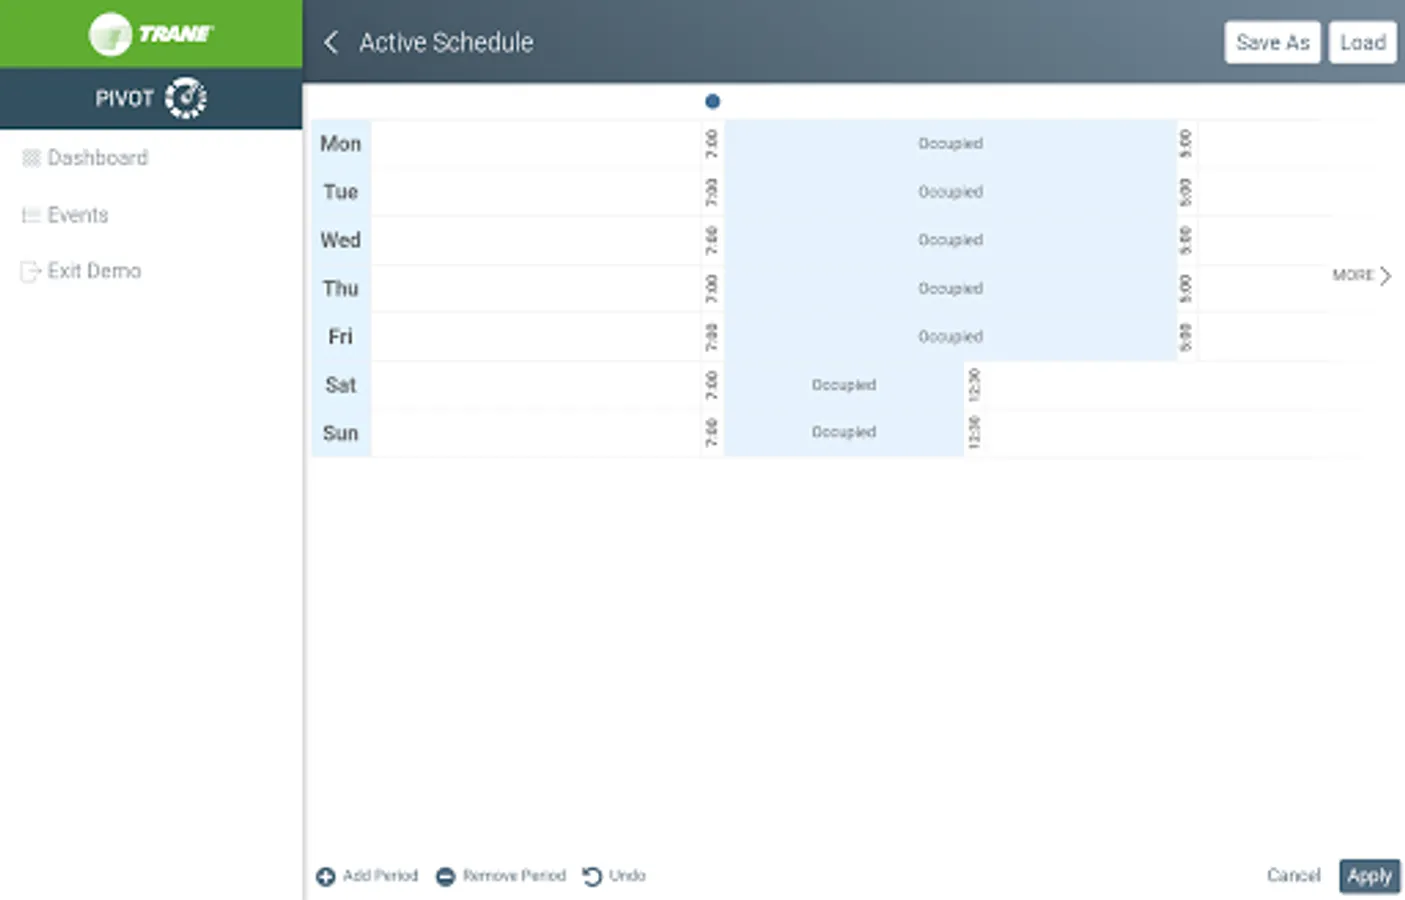Click the Exit Demo door icon
The height and width of the screenshot is (900, 1405).
click(31, 271)
